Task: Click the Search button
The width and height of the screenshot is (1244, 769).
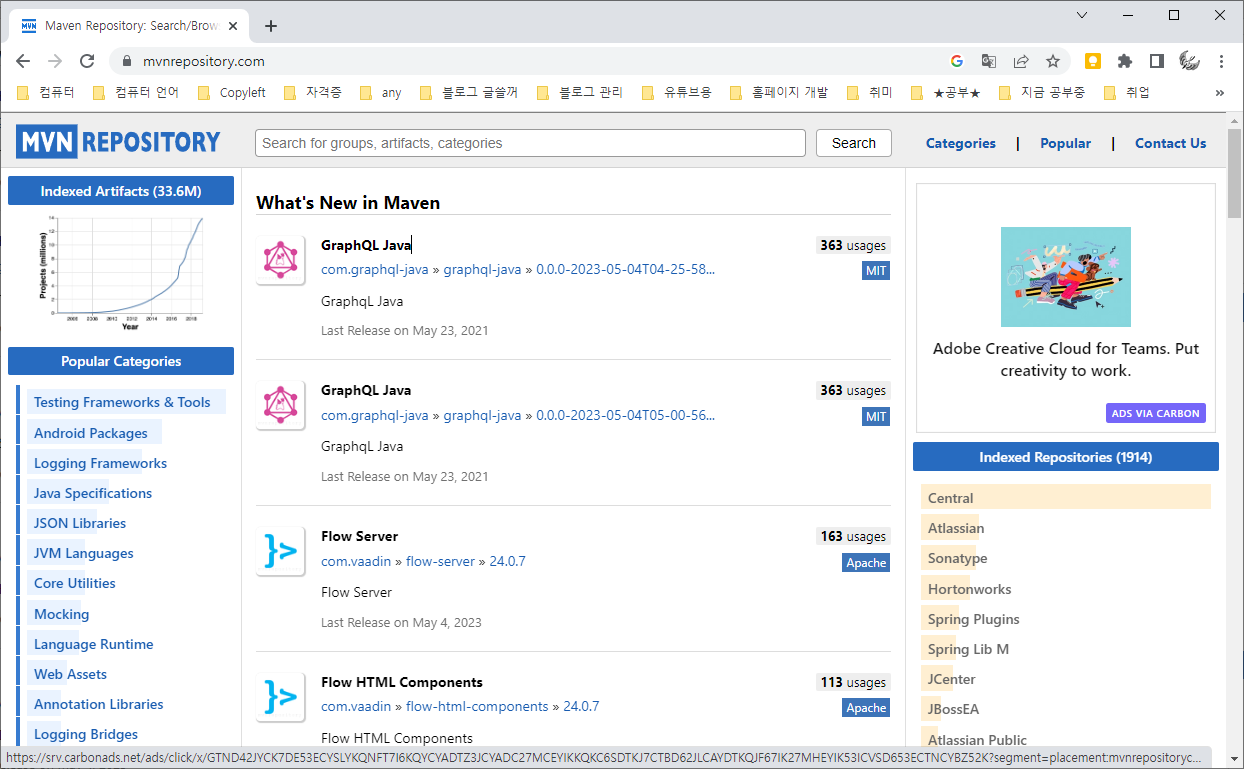Action: point(853,143)
